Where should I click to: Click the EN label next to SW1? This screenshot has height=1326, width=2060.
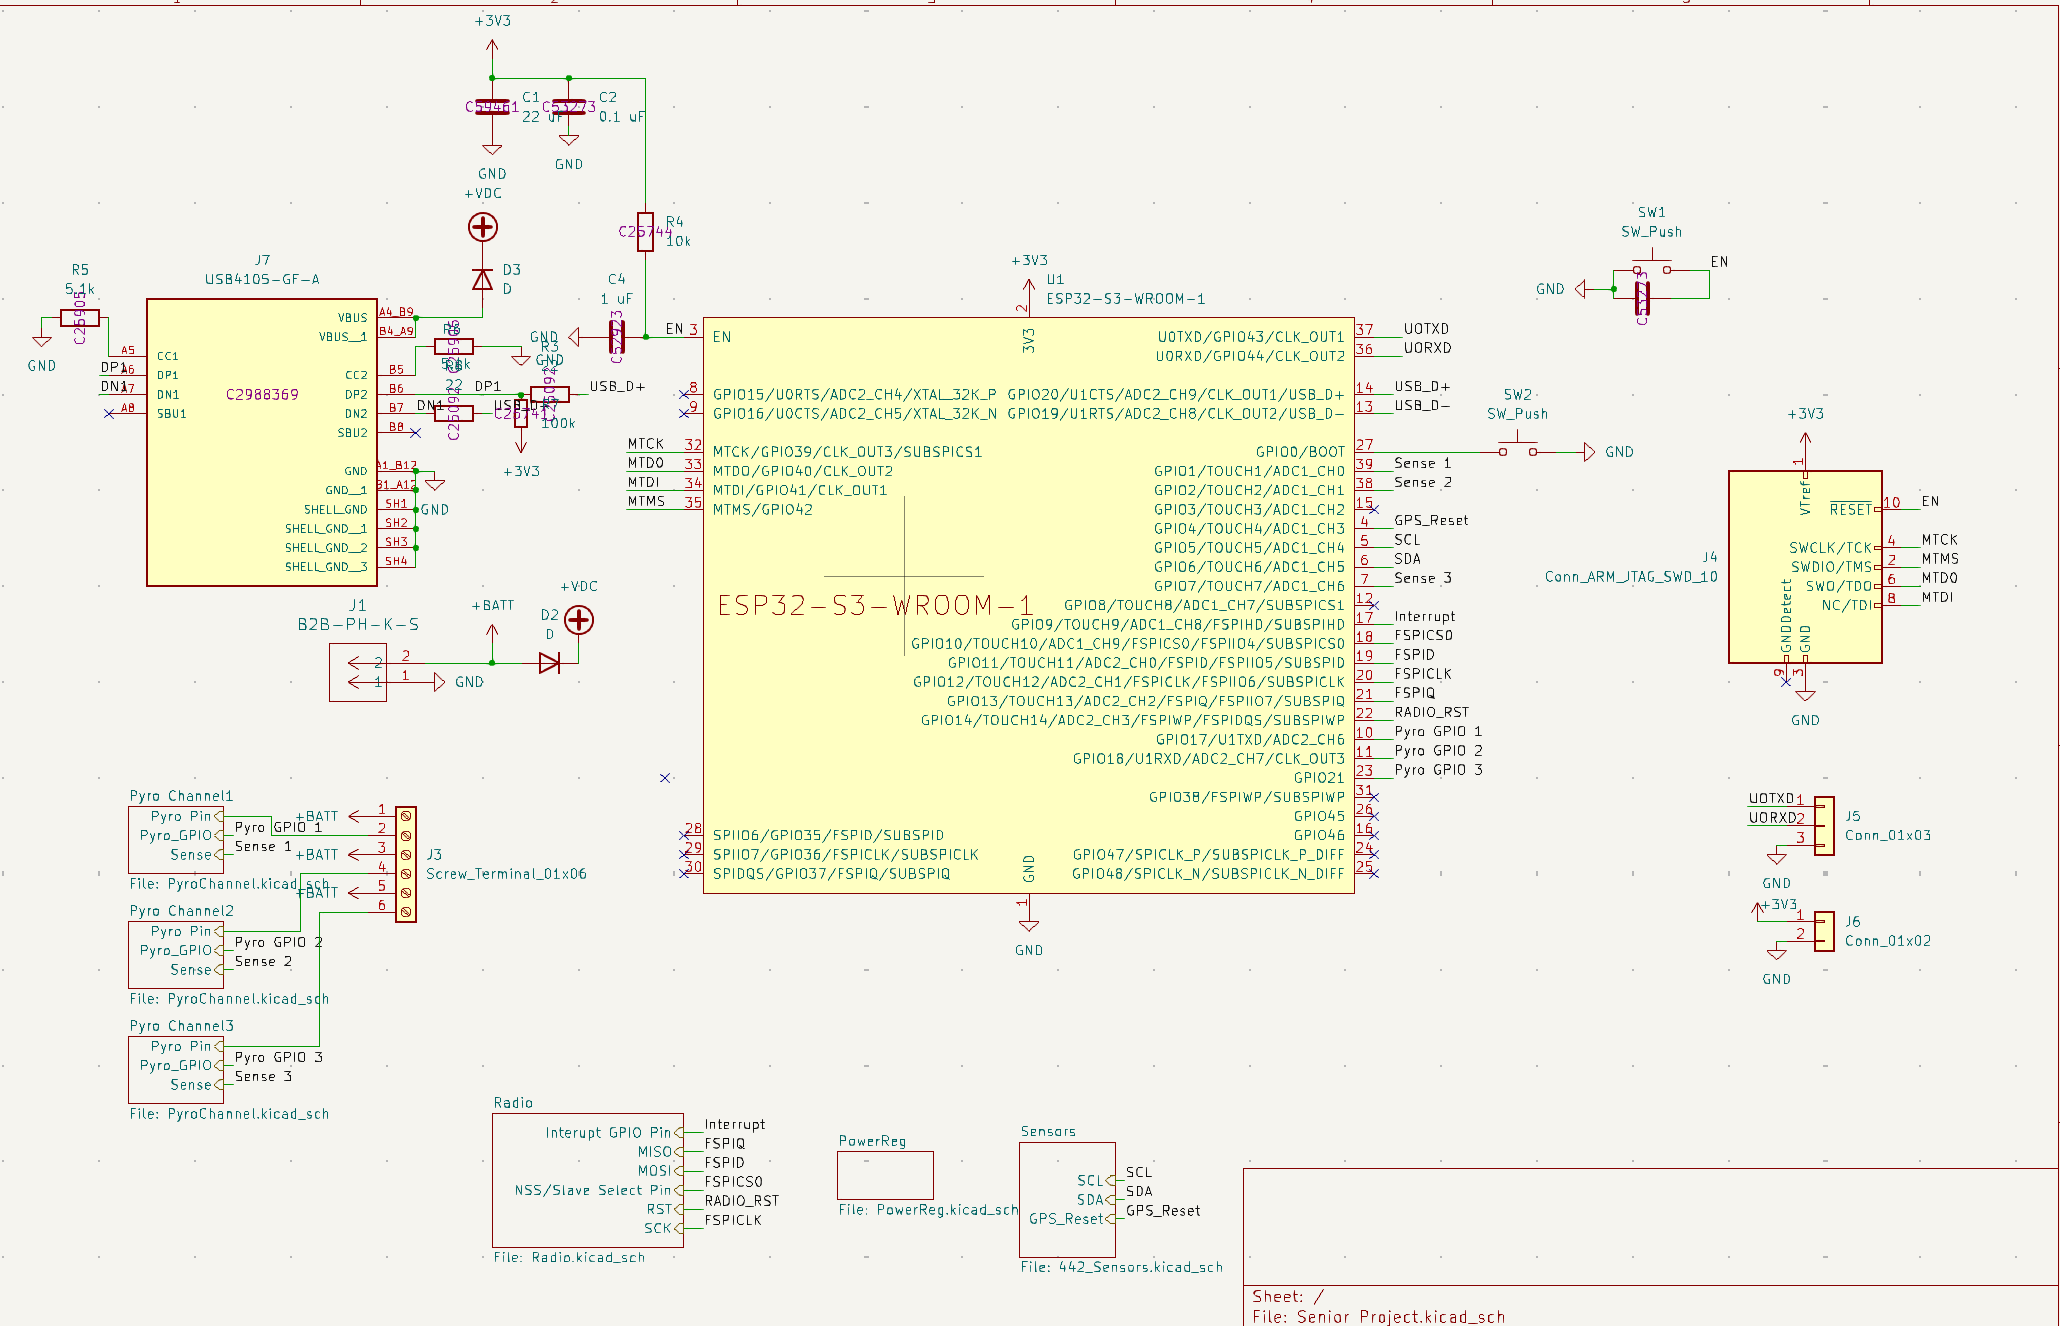[x=1719, y=262]
